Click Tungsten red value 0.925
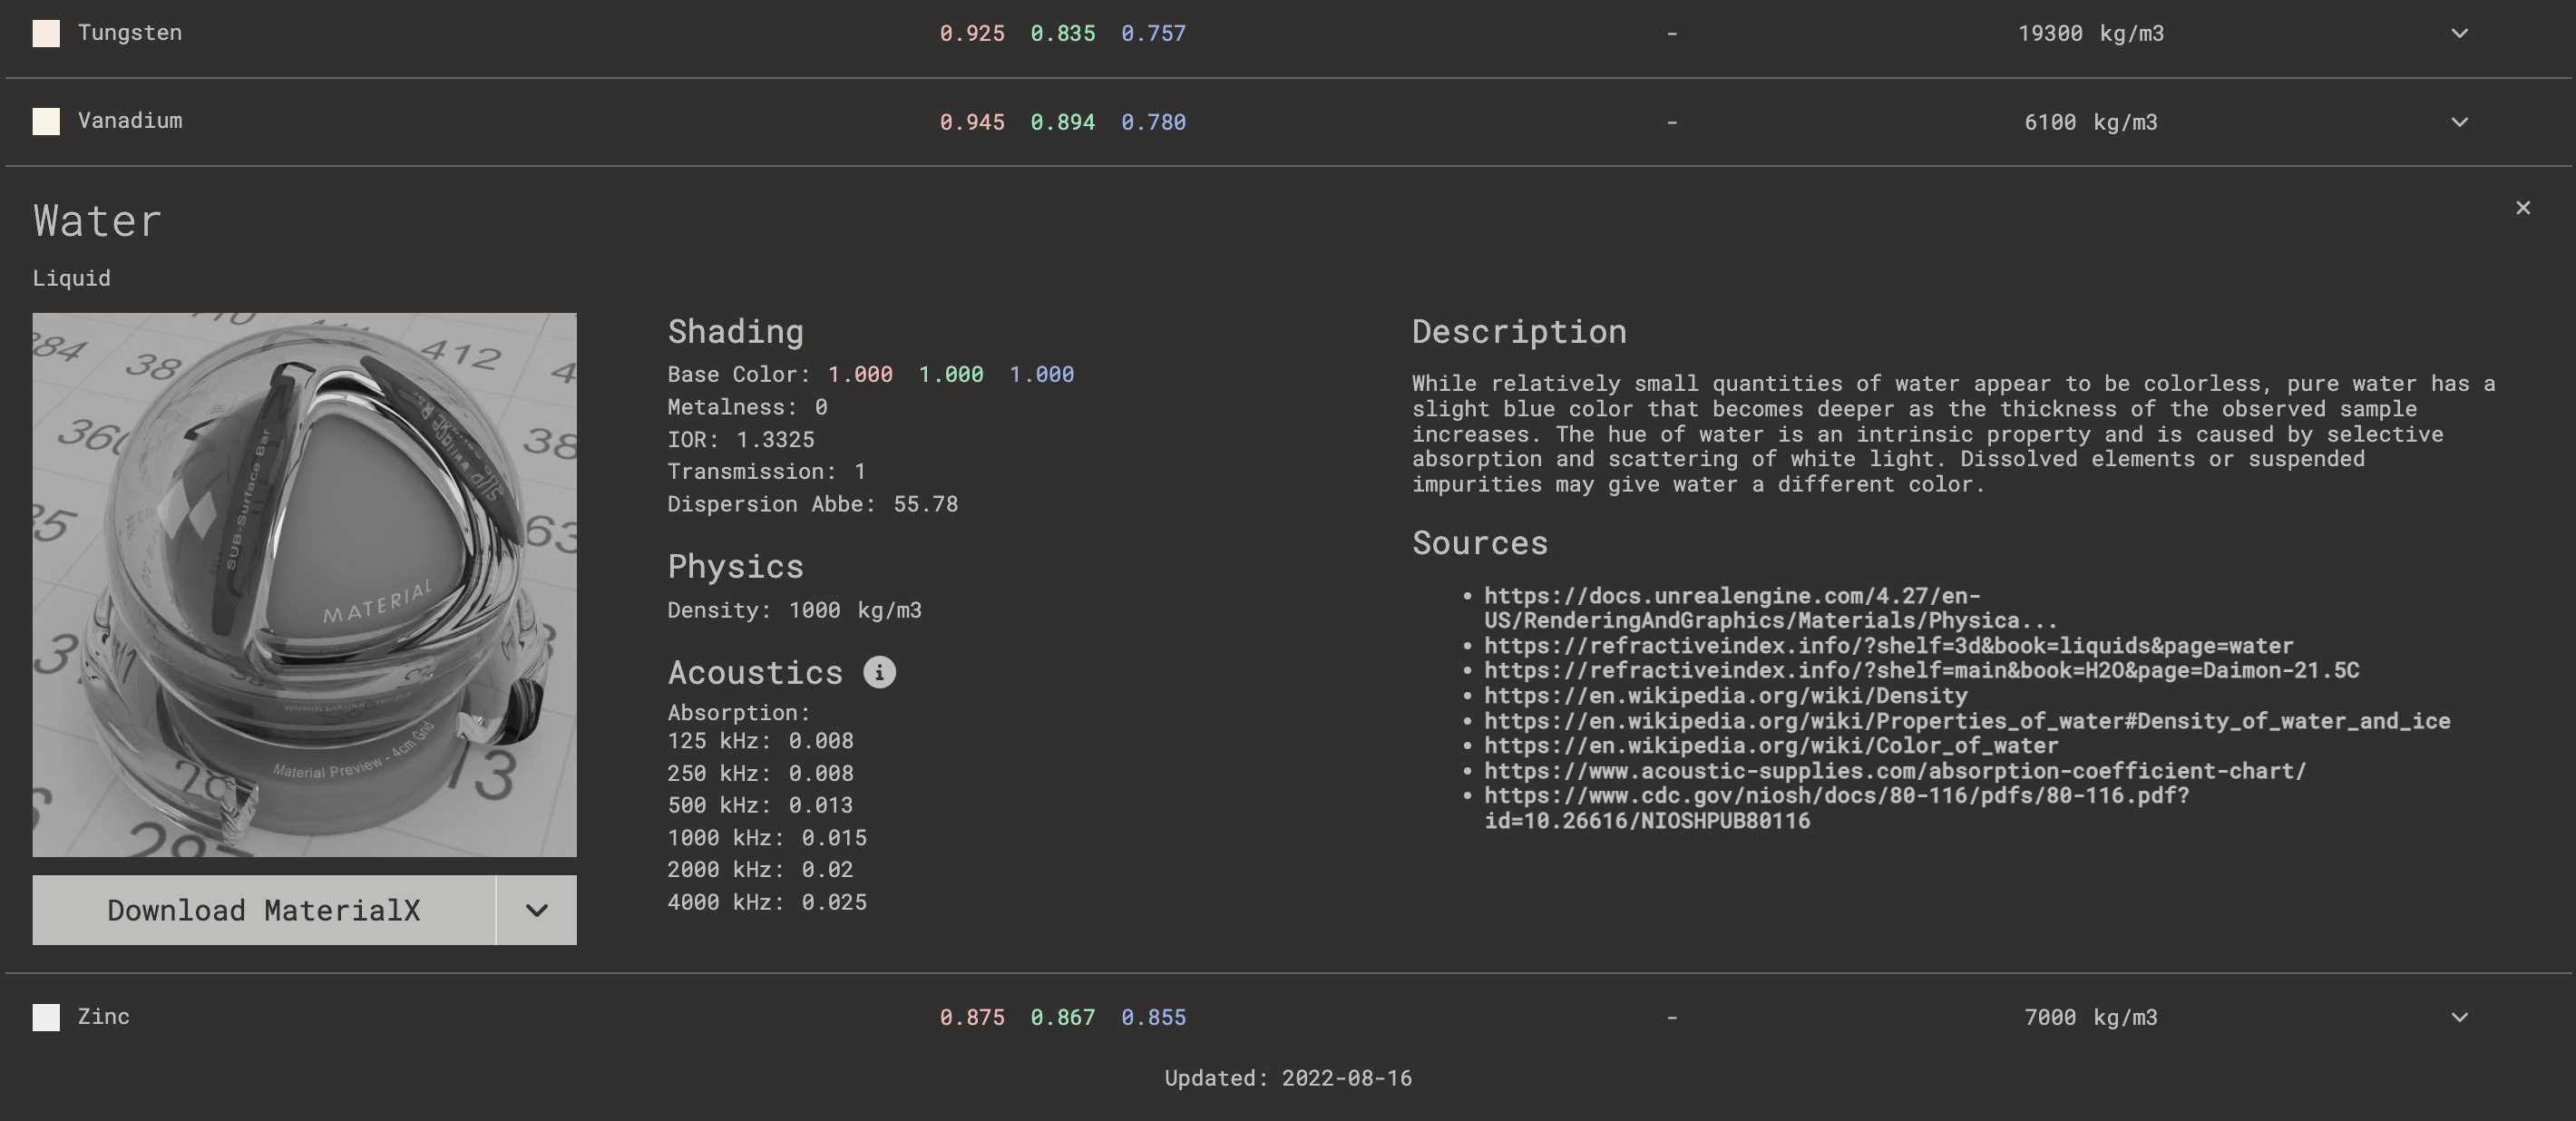The height and width of the screenshot is (1121, 2576). 972,33
